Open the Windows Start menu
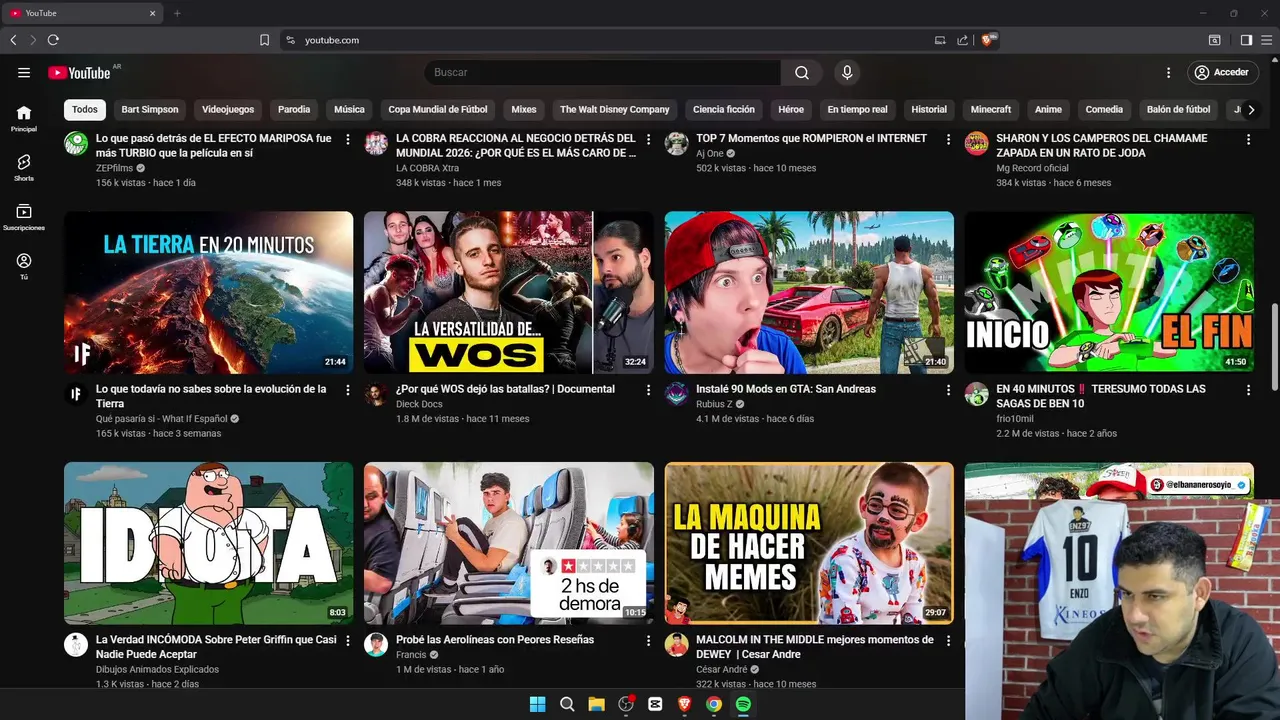Image resolution: width=1280 pixels, height=720 pixels. tap(537, 704)
